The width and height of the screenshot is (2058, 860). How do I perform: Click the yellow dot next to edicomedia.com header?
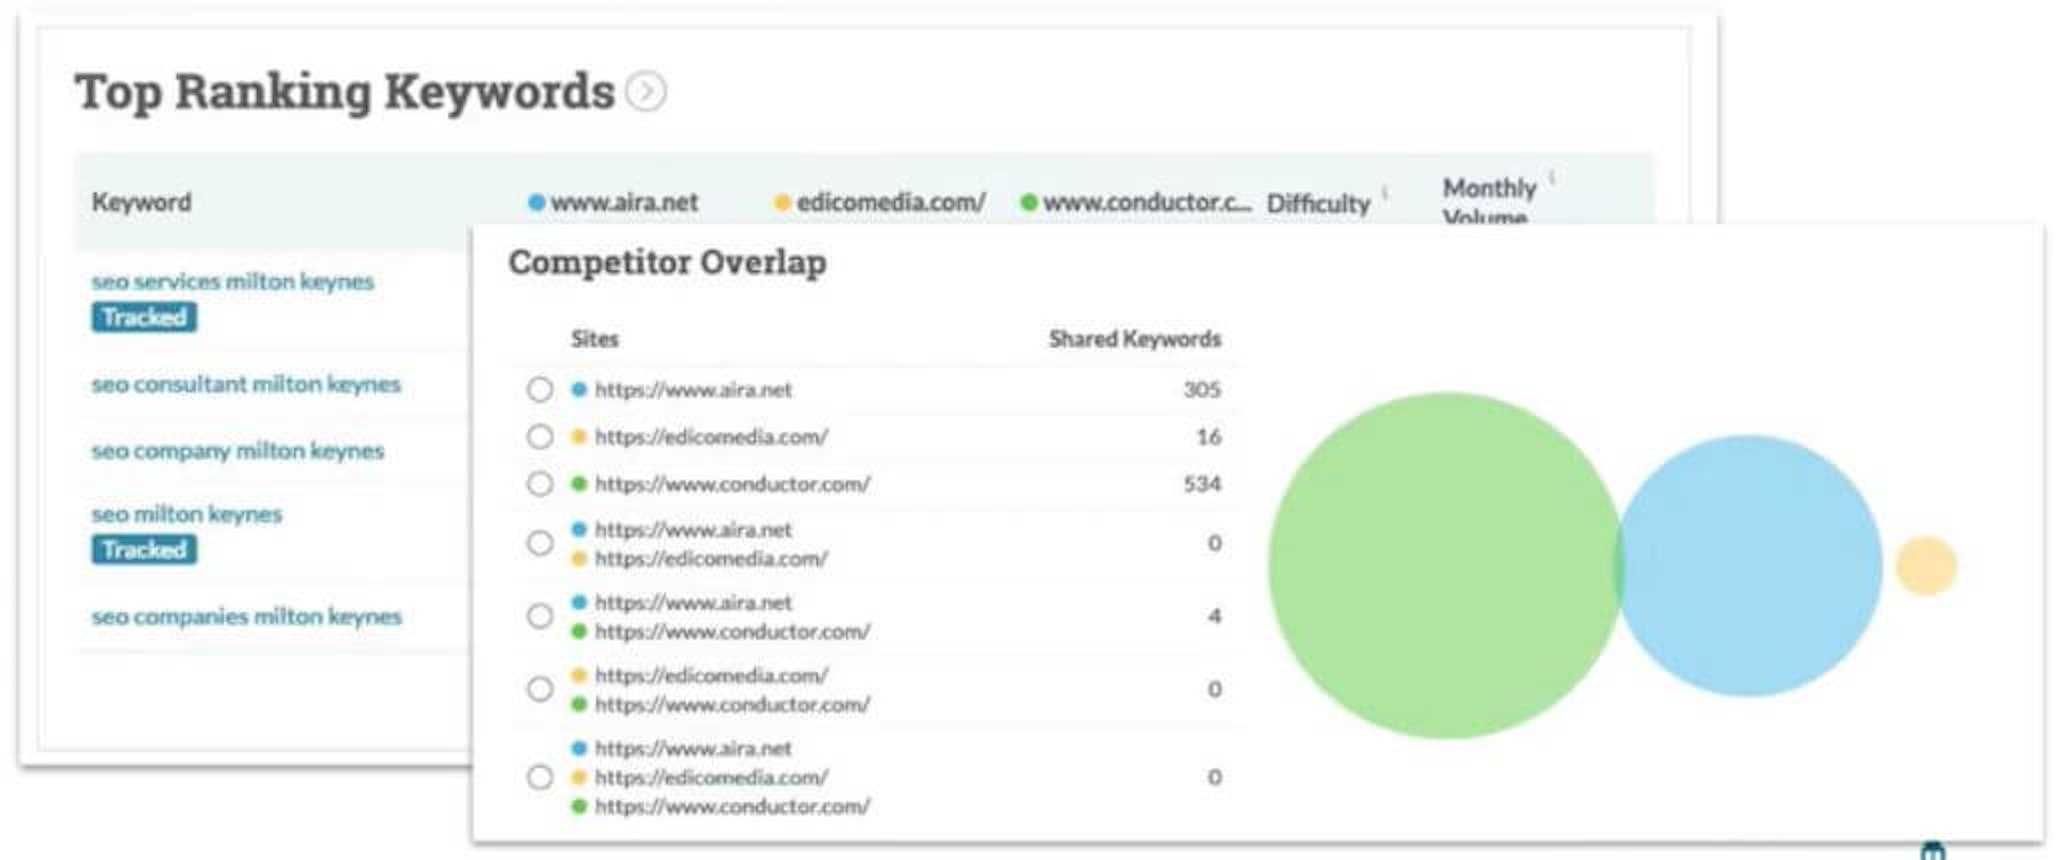782,203
